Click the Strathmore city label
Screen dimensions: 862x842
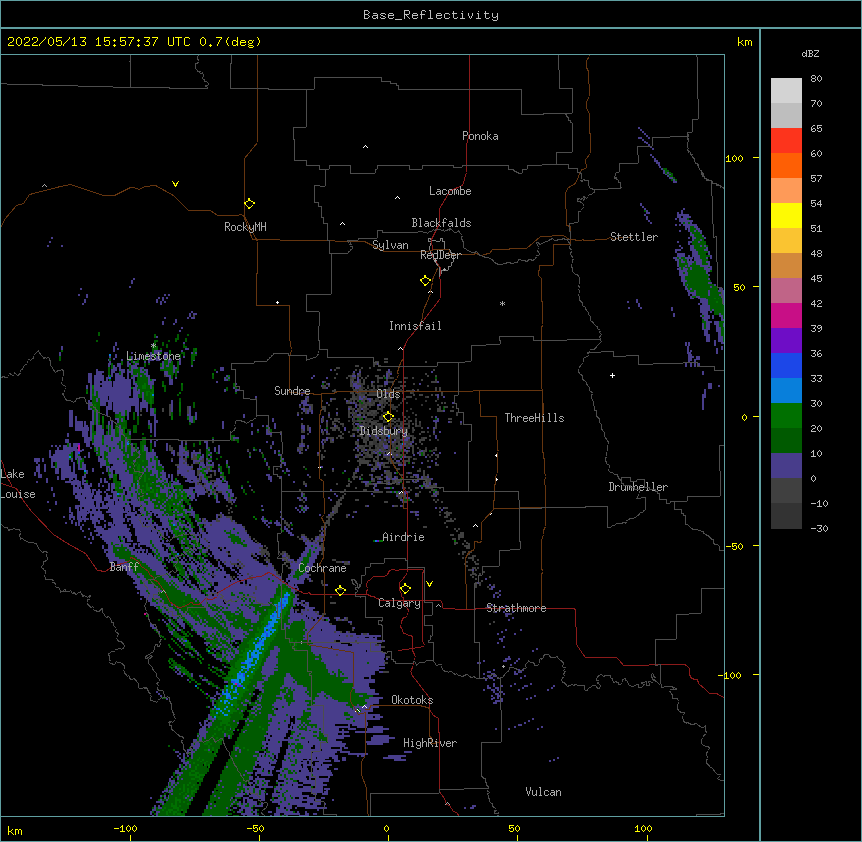point(516,608)
